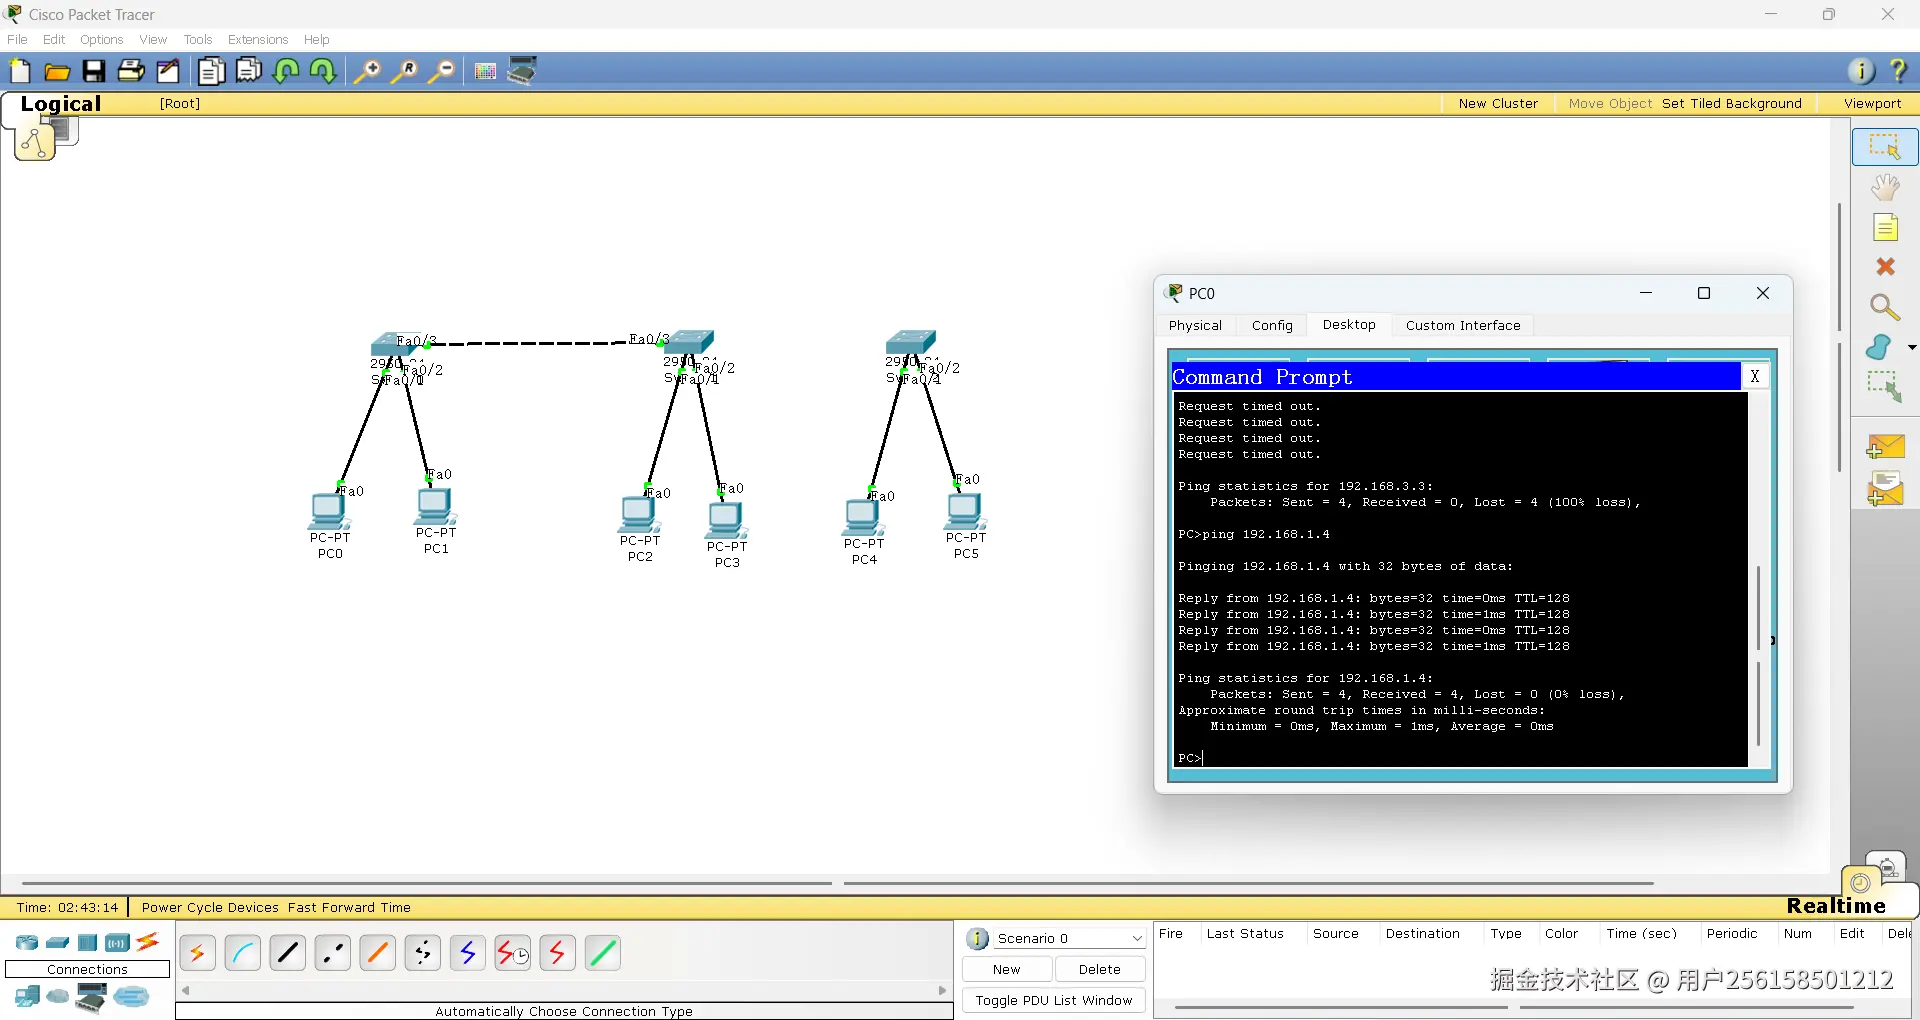Click the New scenario button
This screenshot has width=1920, height=1020.
[1007, 969]
